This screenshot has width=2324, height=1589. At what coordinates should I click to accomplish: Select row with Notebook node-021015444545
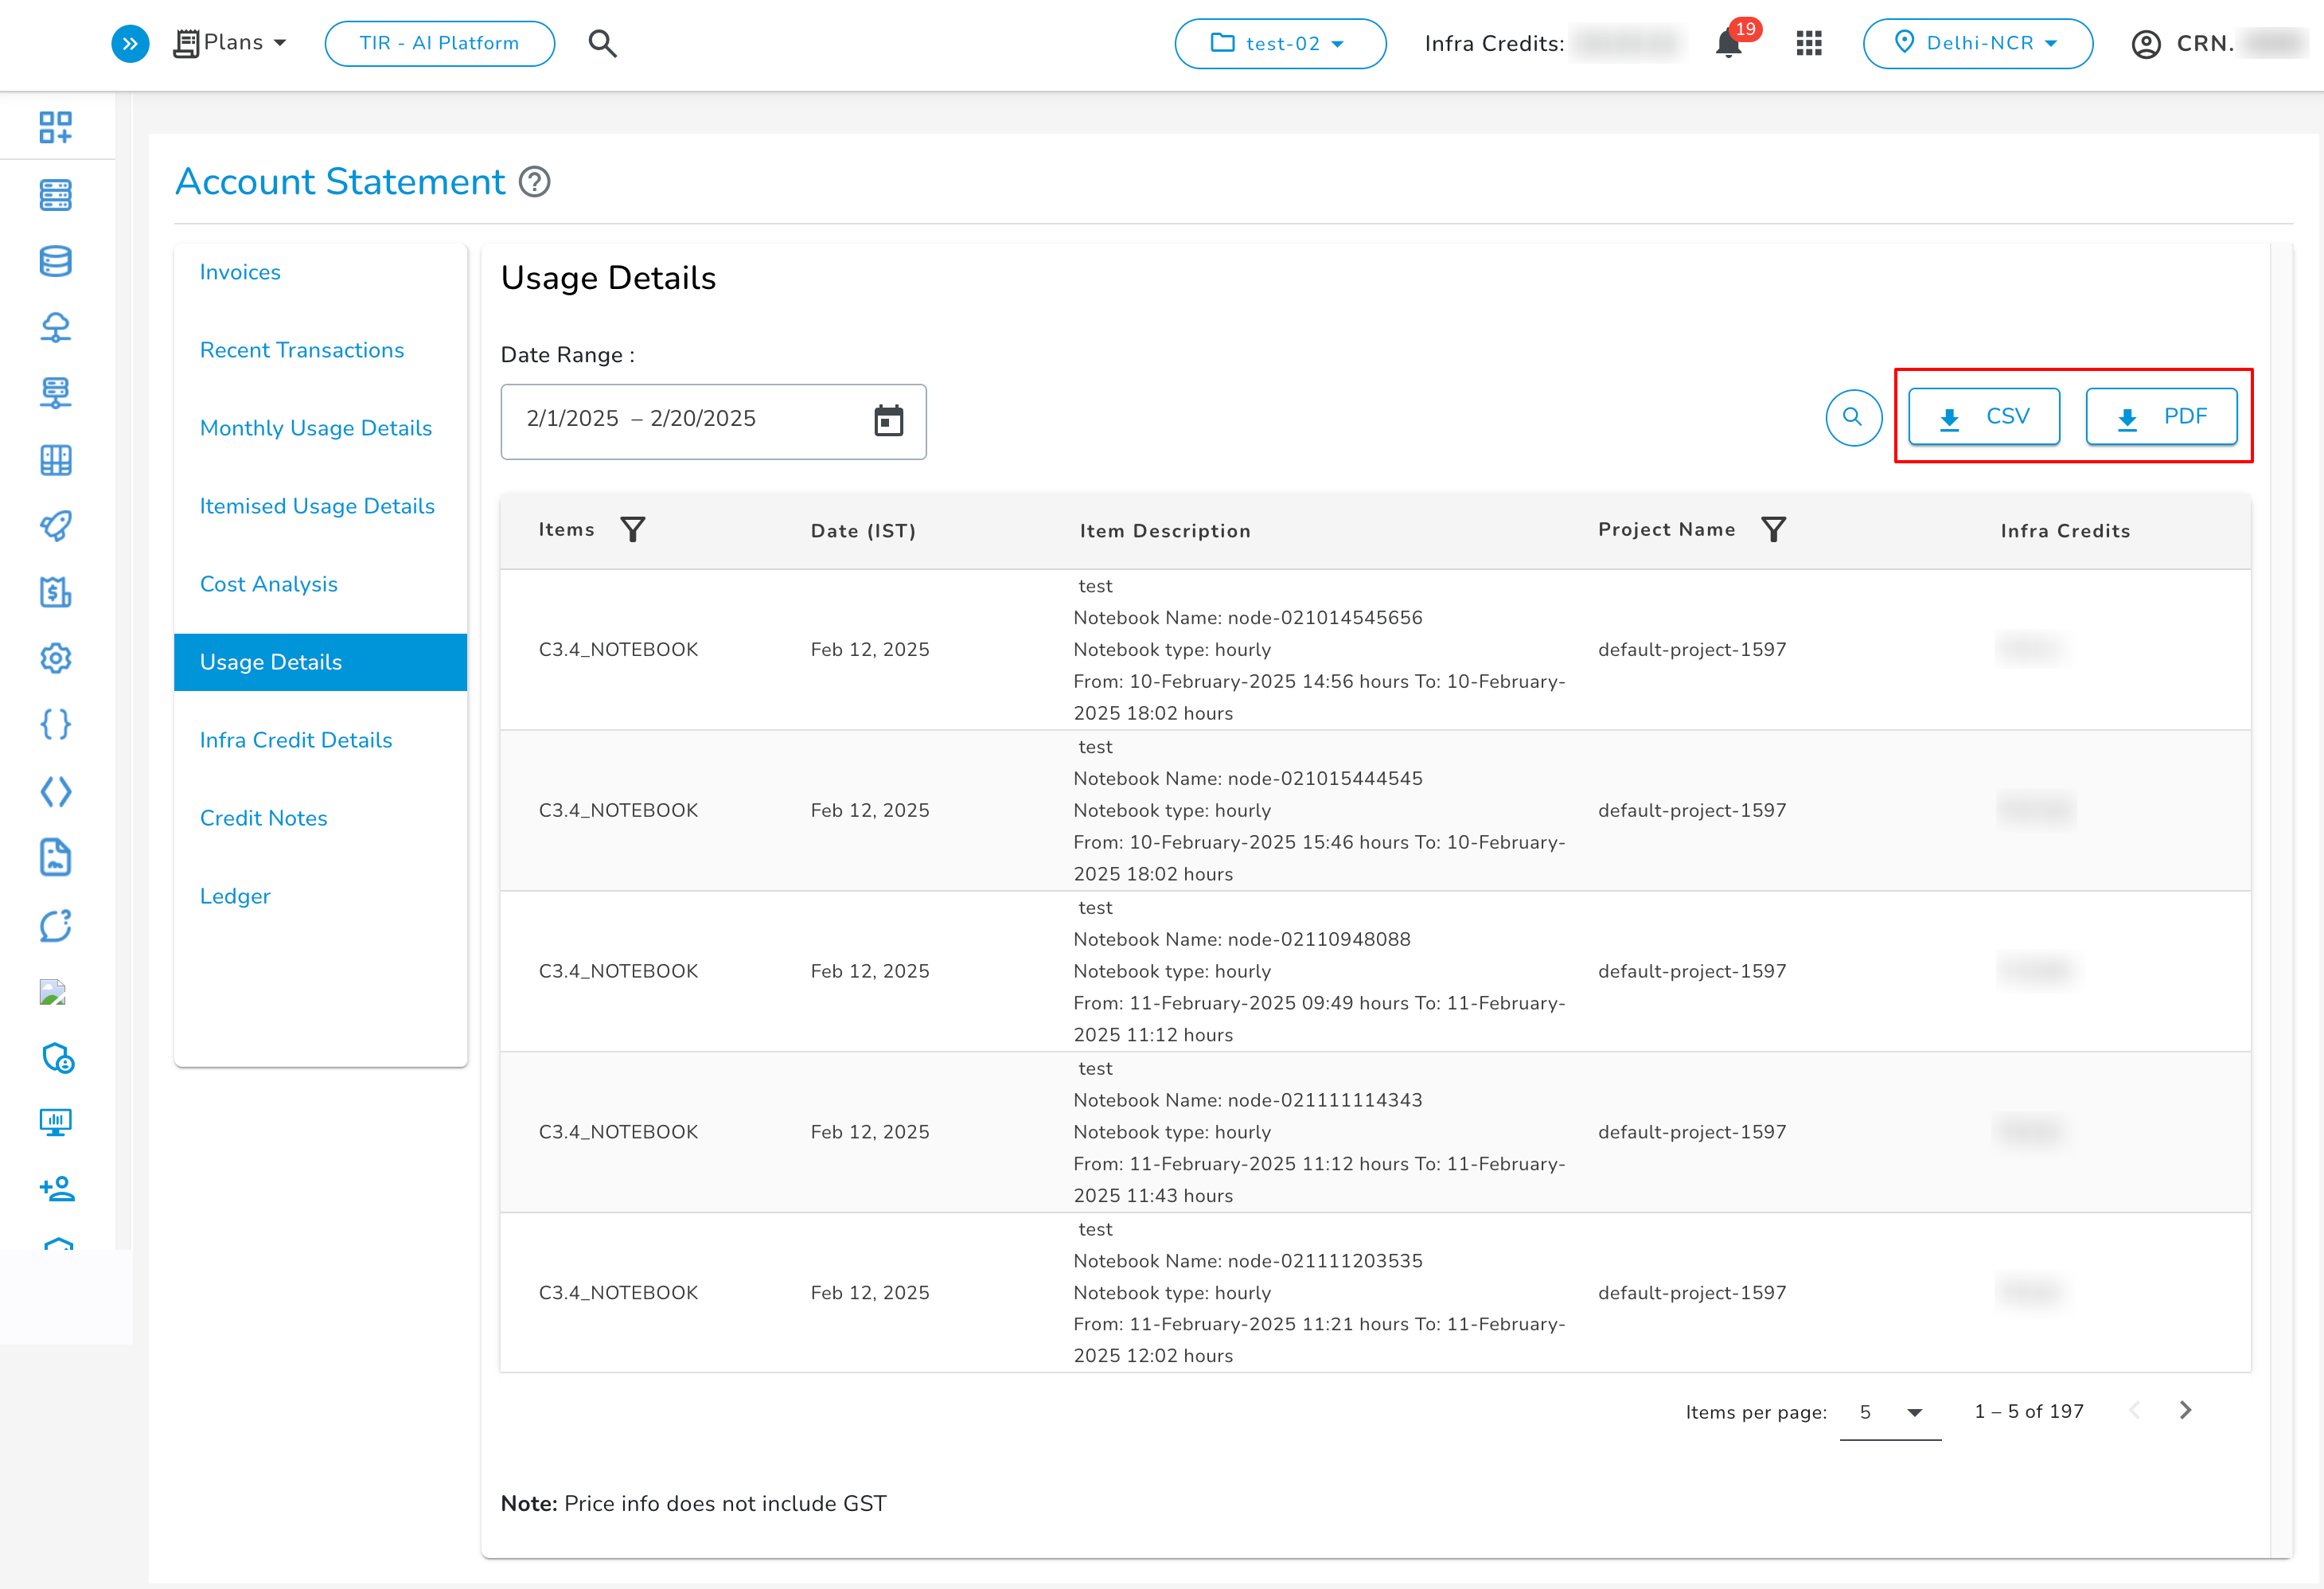pos(1375,811)
